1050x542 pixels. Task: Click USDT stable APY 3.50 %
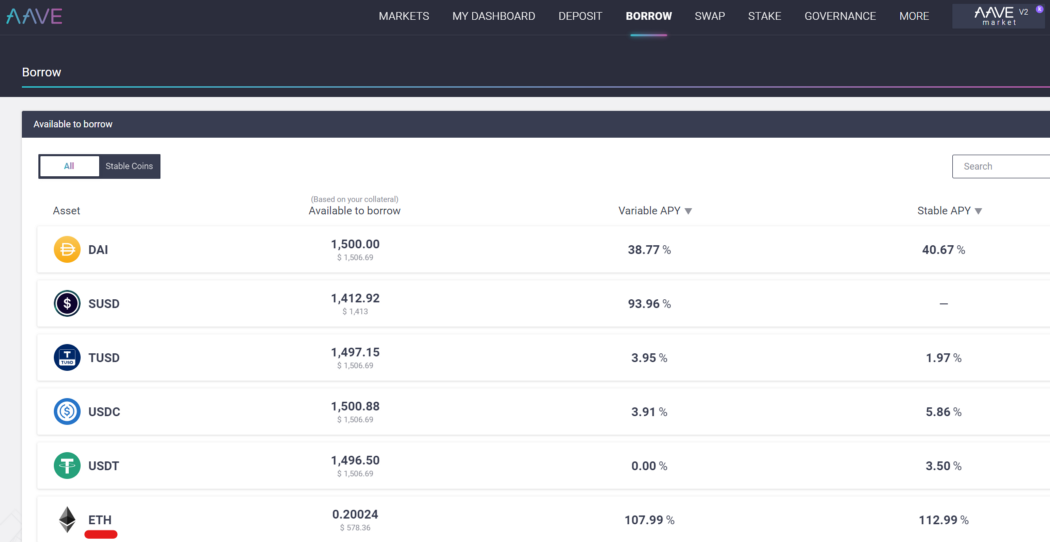tap(944, 466)
